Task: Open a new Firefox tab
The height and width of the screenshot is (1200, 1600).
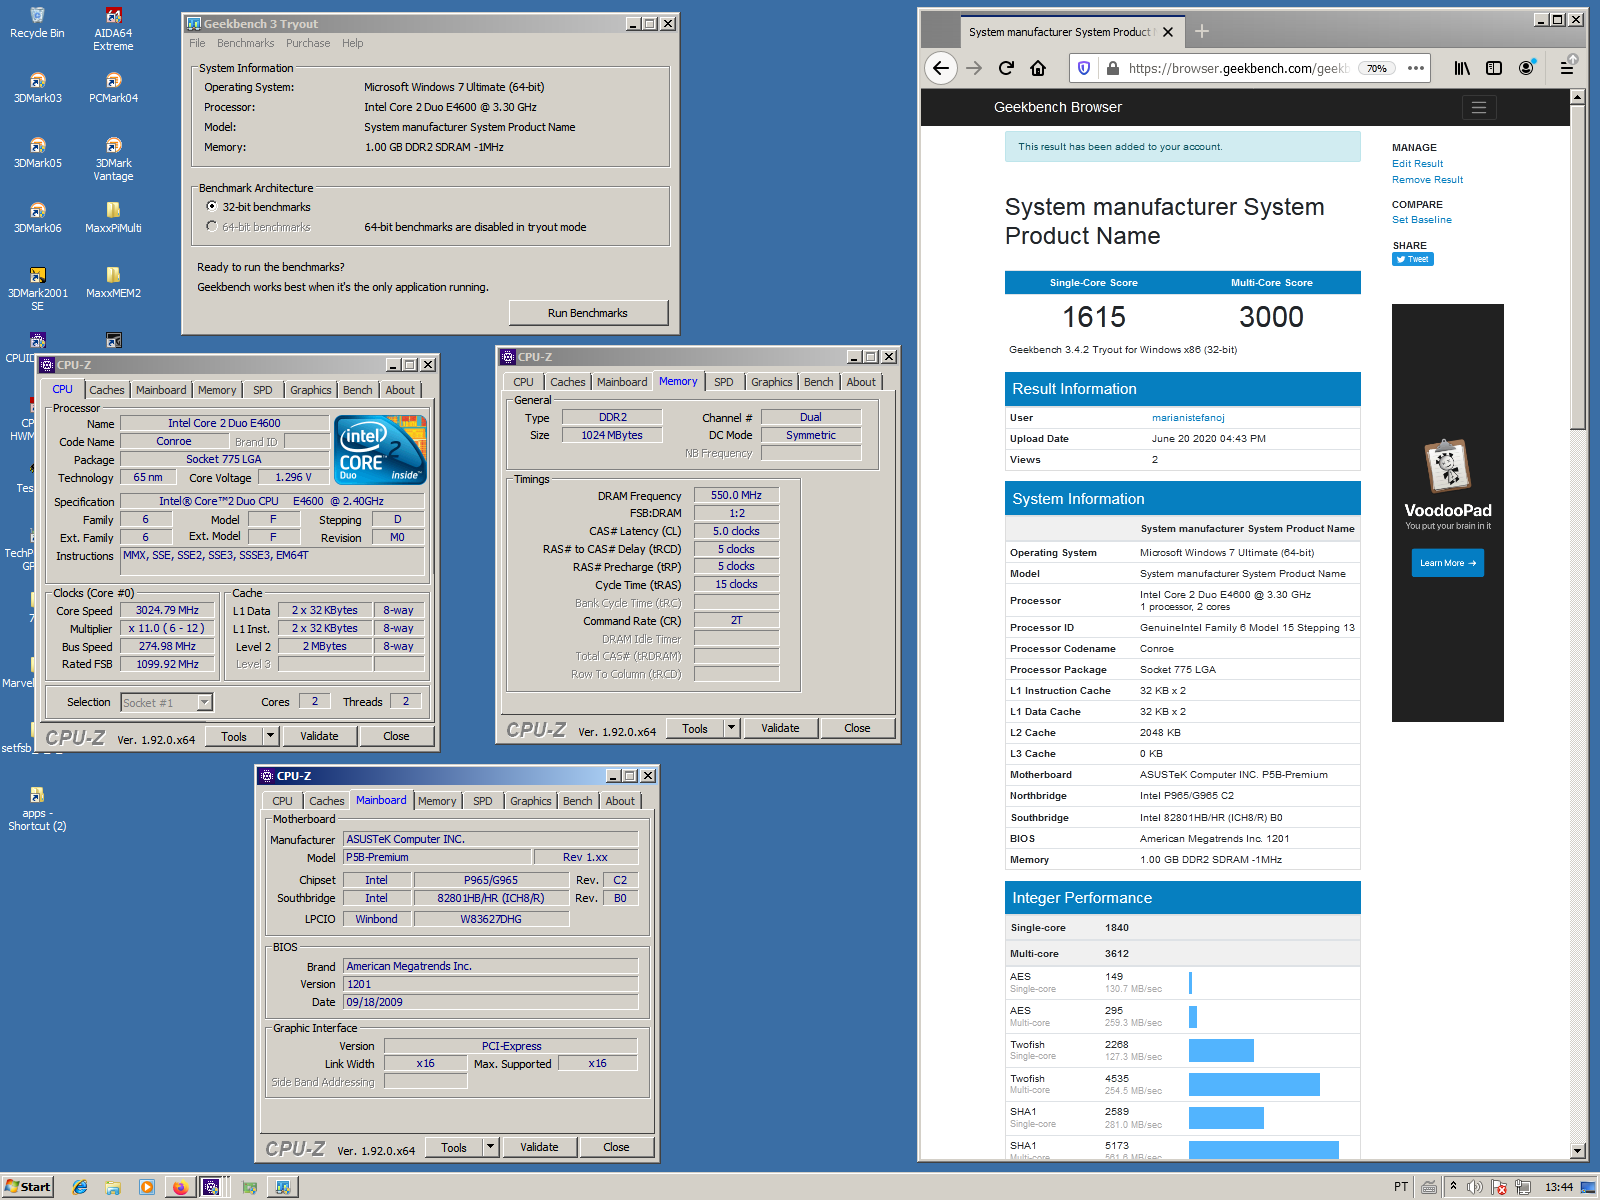Action: point(1202,32)
